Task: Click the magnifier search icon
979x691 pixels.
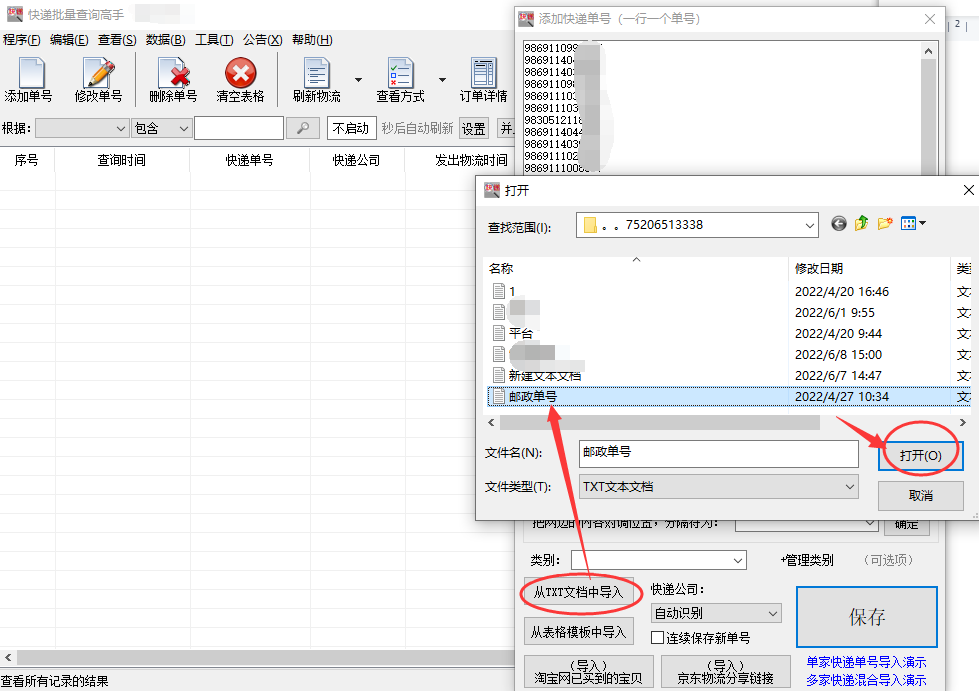Action: click(302, 128)
